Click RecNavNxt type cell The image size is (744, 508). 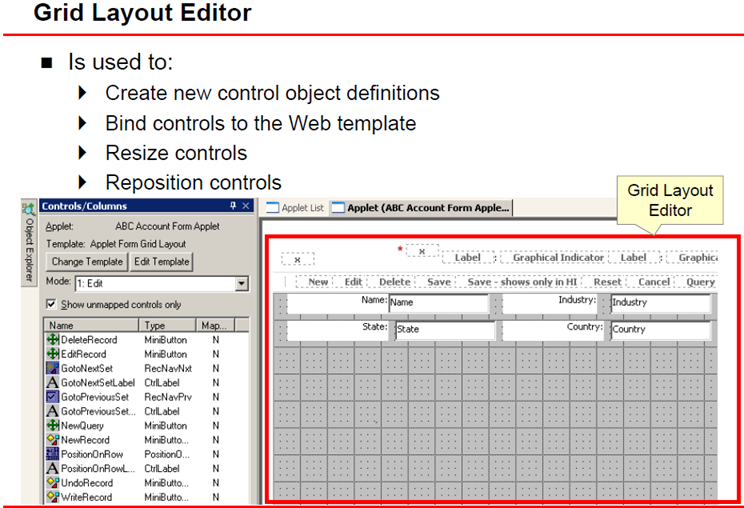[168, 368]
